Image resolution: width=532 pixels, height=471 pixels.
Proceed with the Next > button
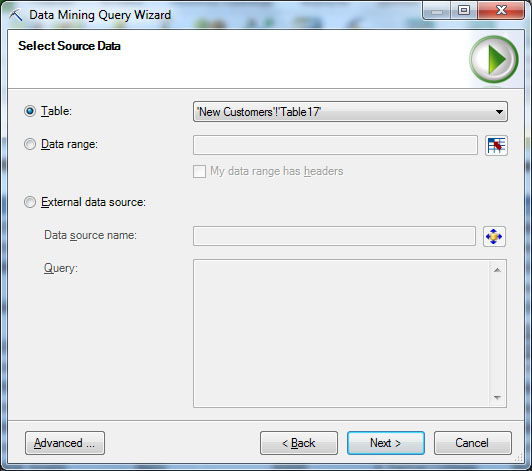[386, 443]
